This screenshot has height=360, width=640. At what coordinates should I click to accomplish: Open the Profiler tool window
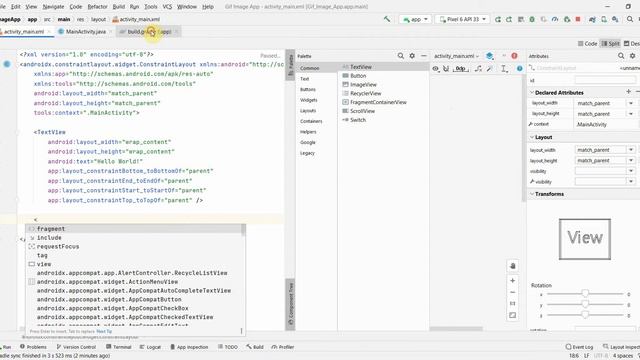pos(283,347)
